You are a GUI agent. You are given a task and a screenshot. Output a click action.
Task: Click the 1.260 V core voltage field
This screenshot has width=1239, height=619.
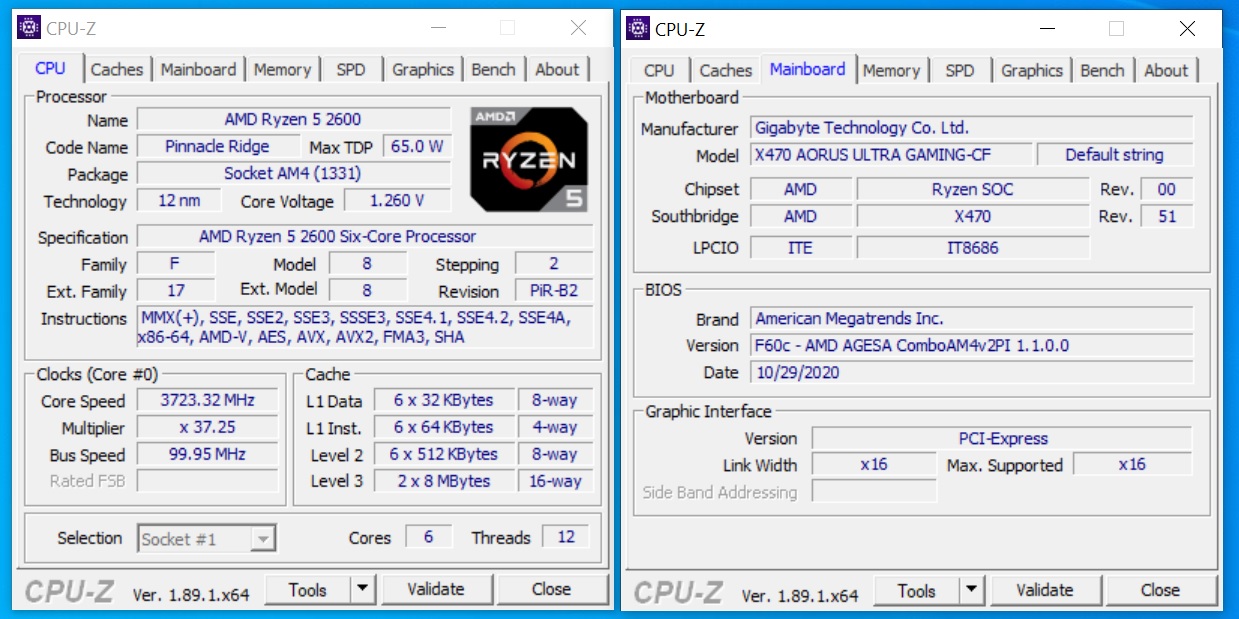(397, 200)
